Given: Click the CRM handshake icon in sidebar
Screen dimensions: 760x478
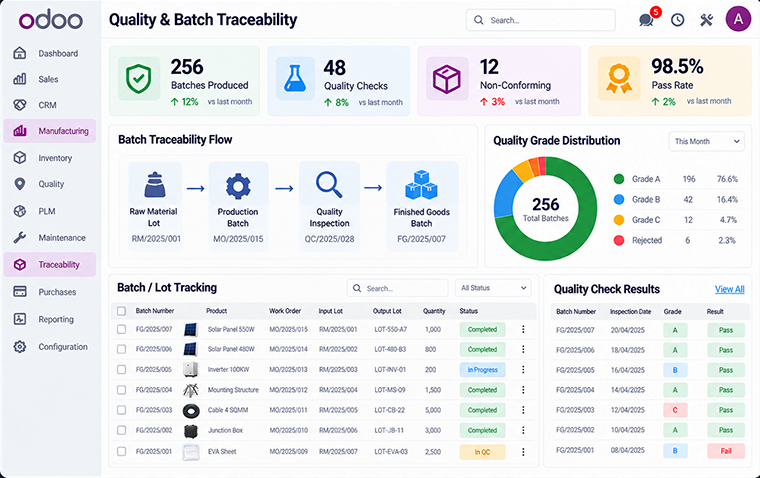Looking at the screenshot, I should click(x=19, y=105).
